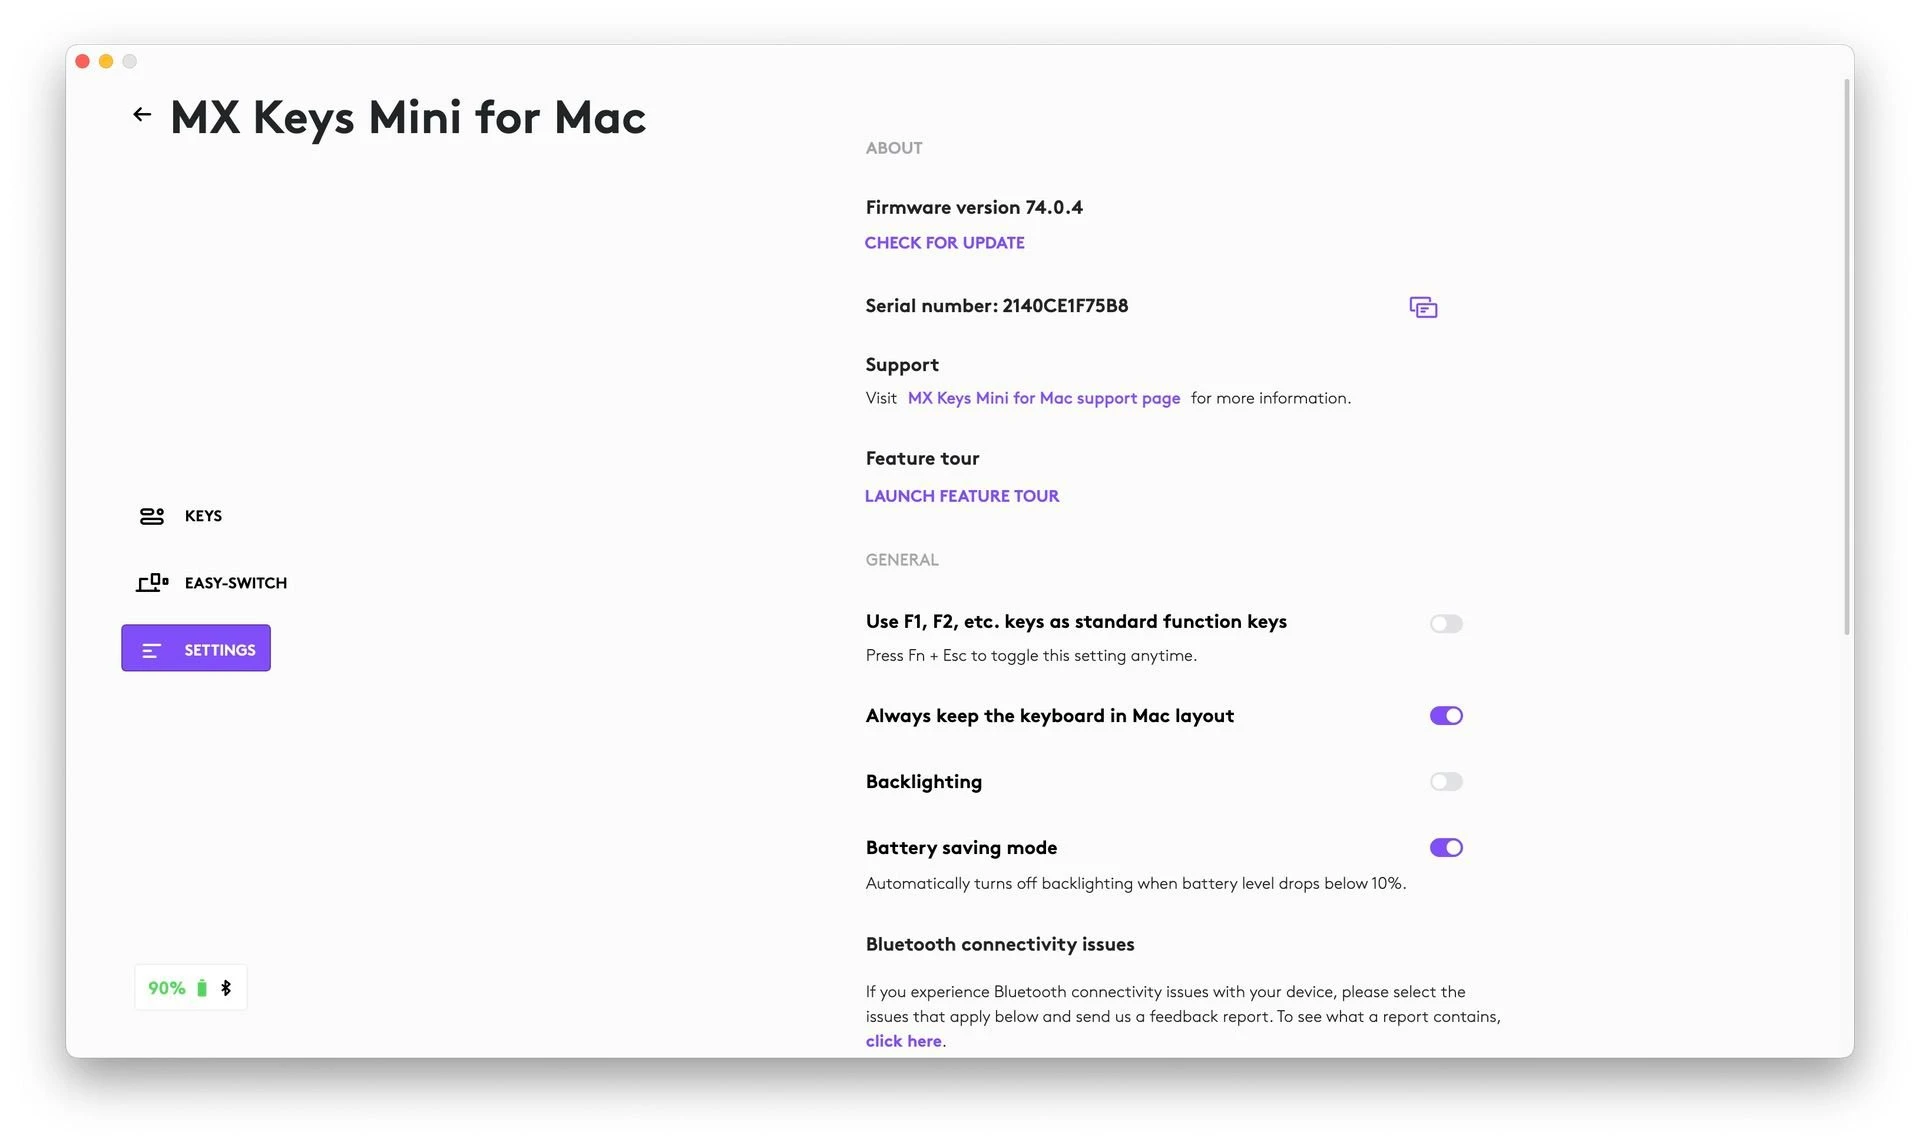Open MX Keys Mini for Mac support page
Image resolution: width=1920 pixels, height=1145 pixels.
(1044, 398)
